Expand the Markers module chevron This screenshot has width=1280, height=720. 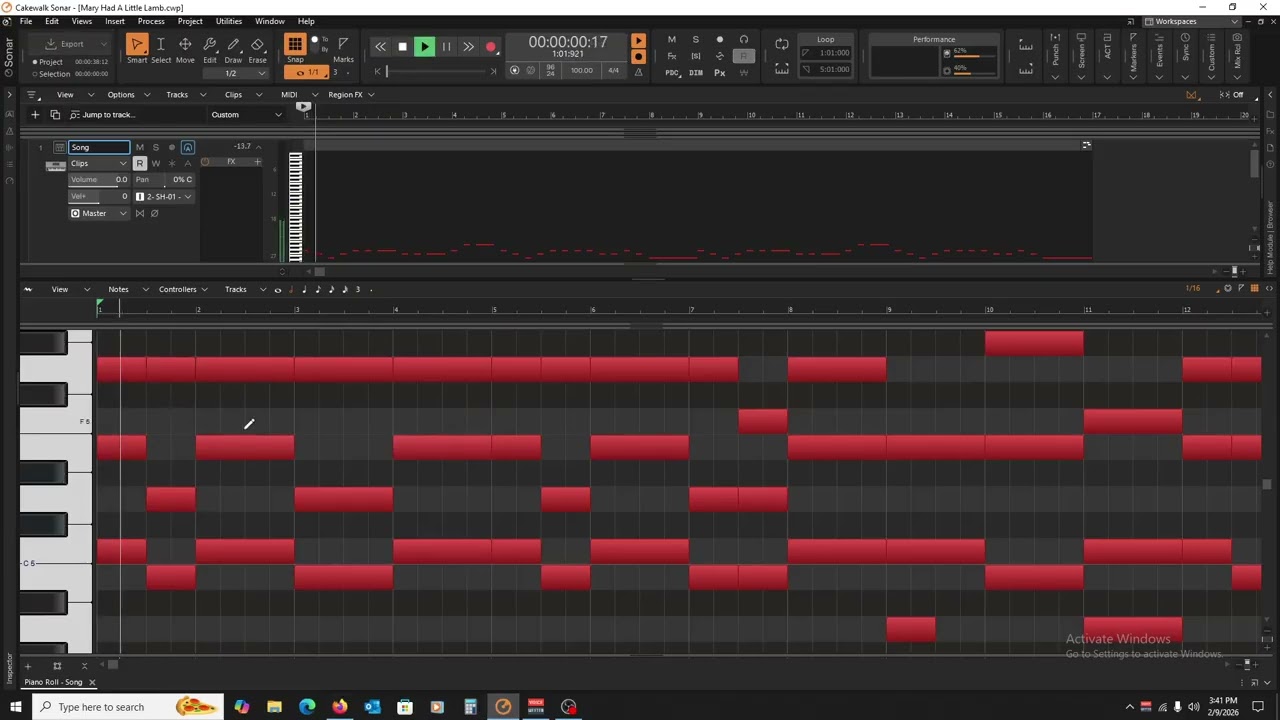click(x=1133, y=77)
